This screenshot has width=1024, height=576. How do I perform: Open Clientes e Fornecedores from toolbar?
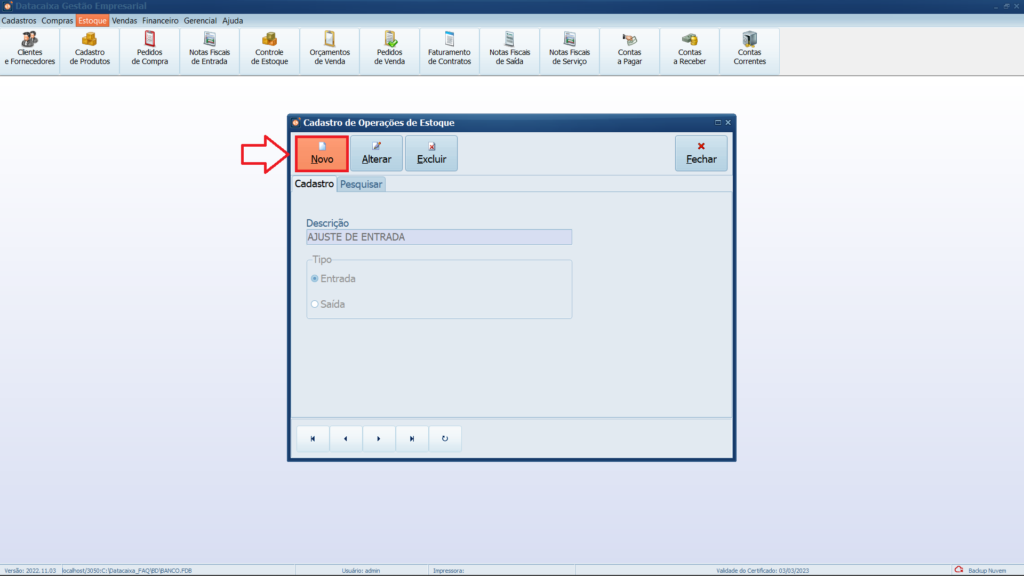point(30,49)
